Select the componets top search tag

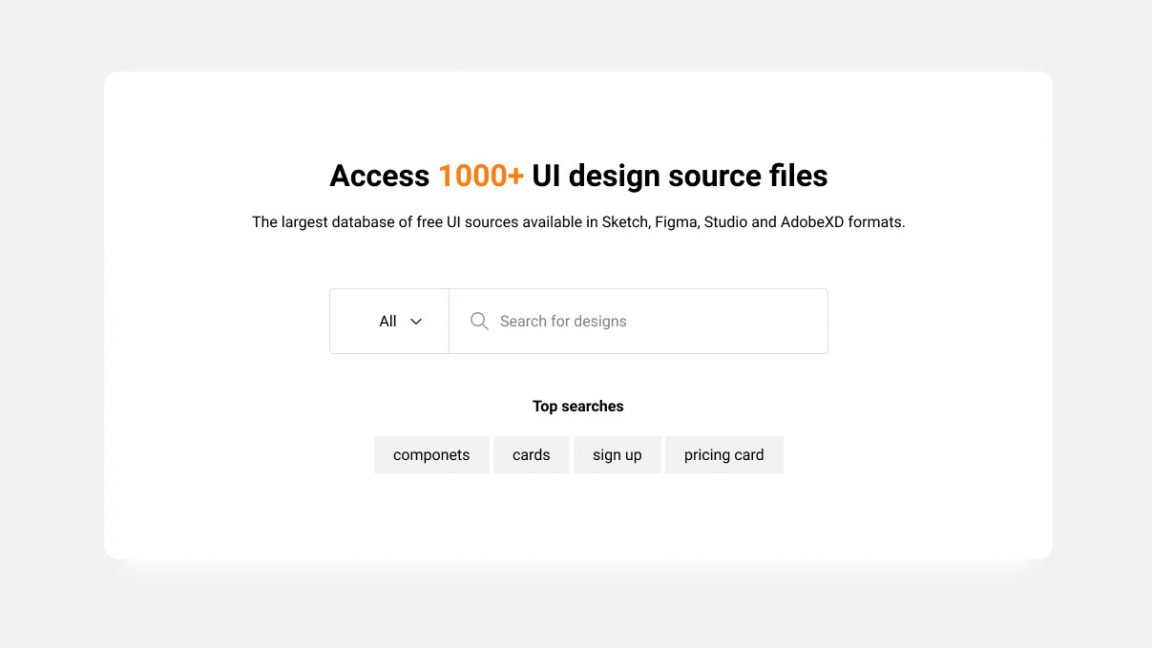coord(431,455)
